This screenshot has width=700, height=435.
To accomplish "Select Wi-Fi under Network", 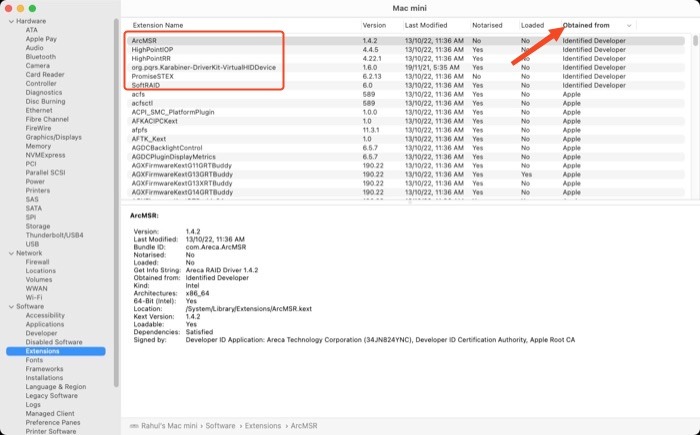I will click(x=34, y=297).
